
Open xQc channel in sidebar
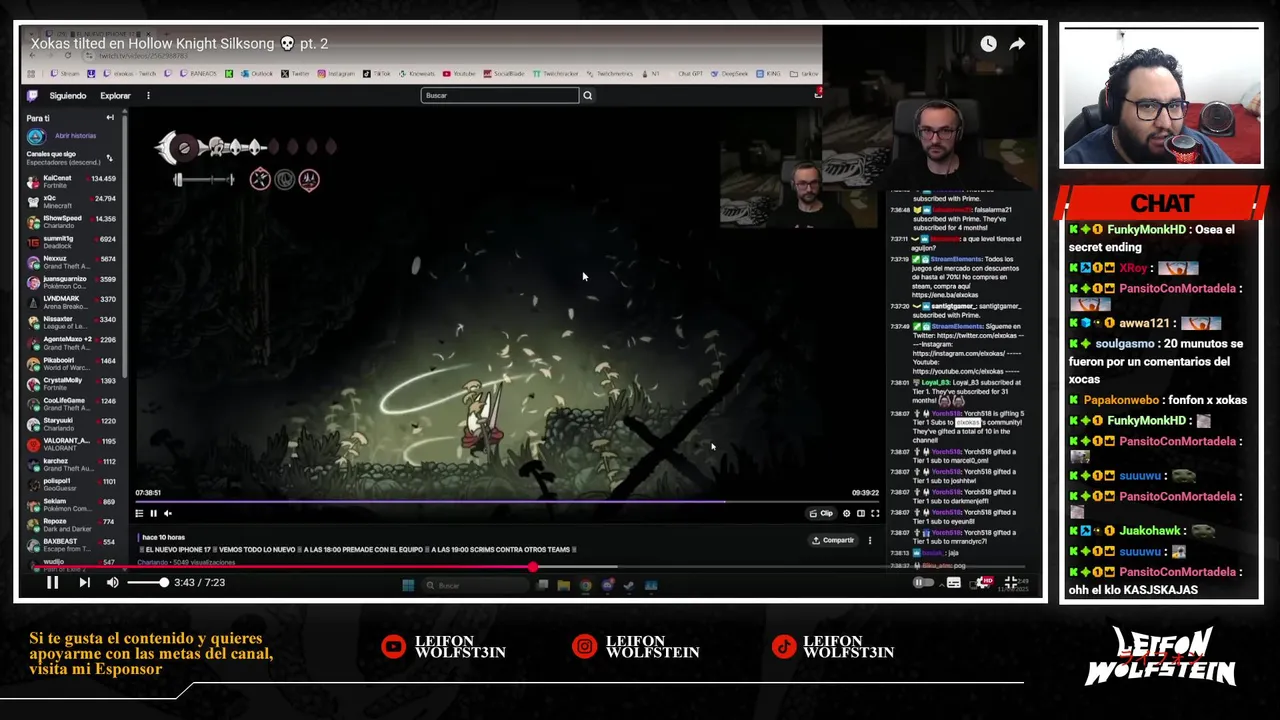[x=72, y=202]
